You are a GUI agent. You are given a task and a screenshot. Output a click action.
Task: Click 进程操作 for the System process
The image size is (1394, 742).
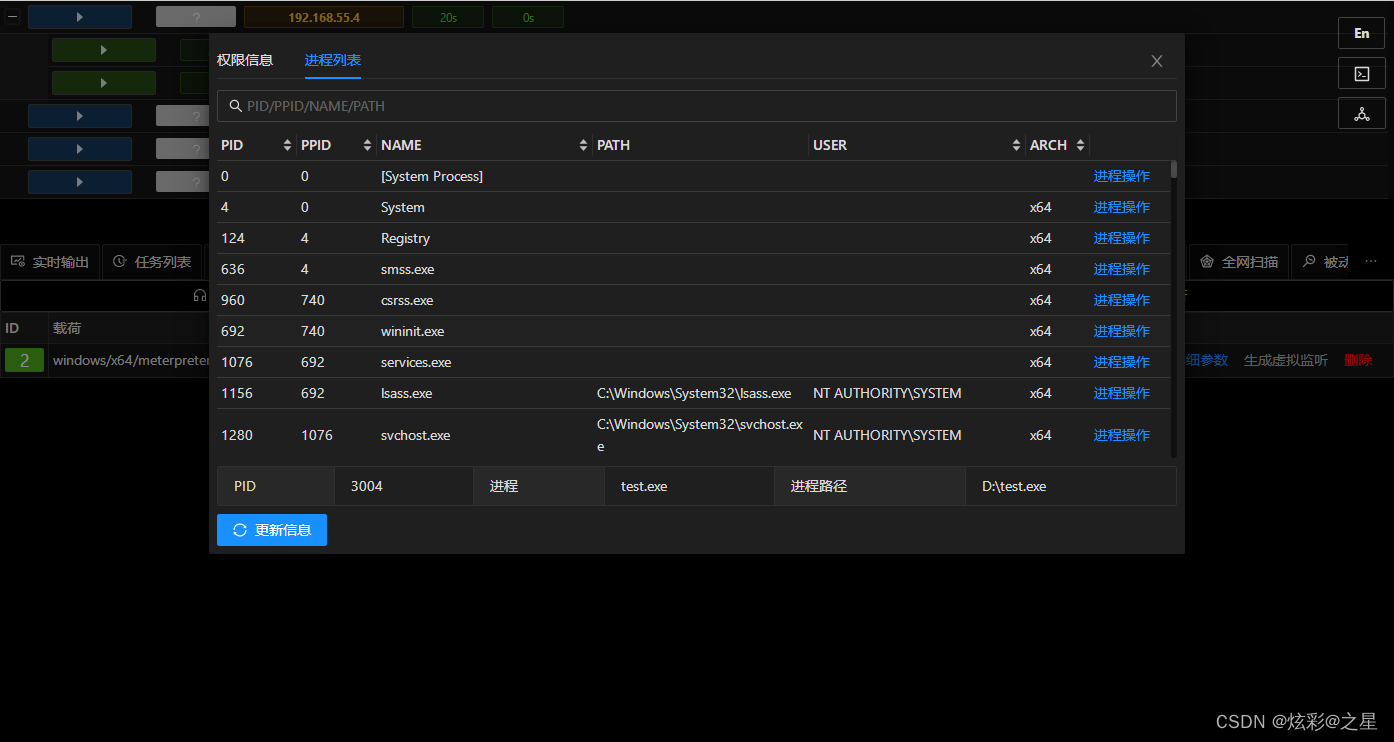click(1121, 207)
